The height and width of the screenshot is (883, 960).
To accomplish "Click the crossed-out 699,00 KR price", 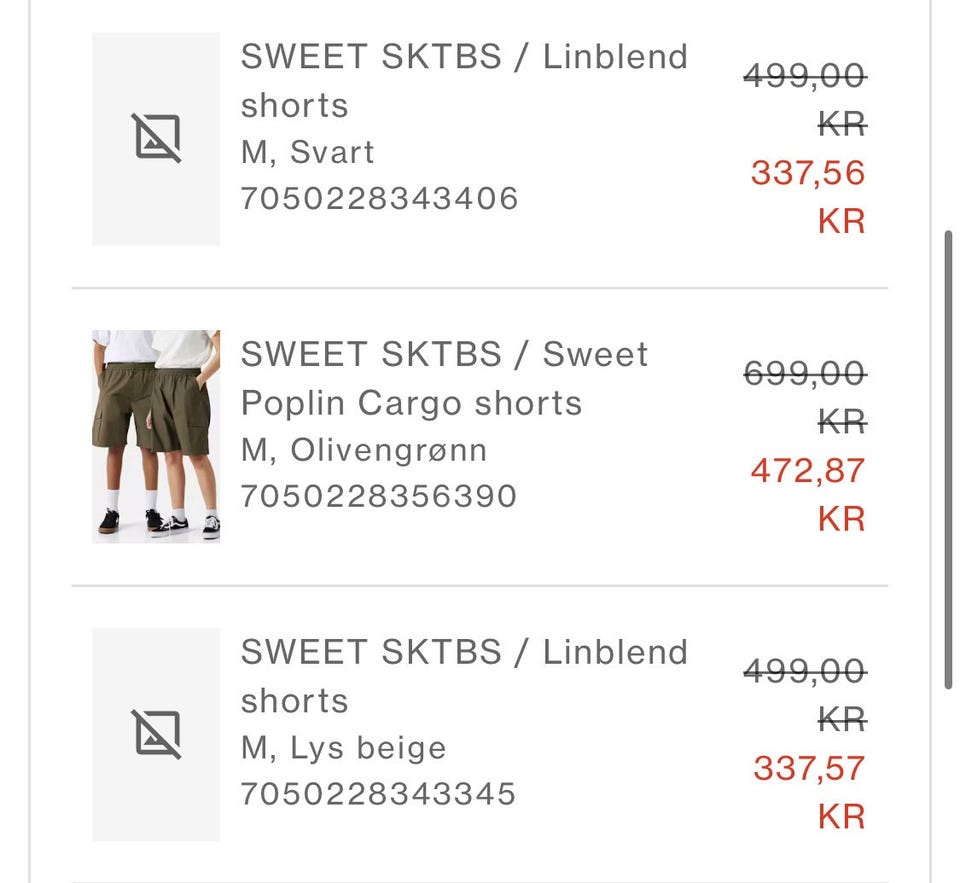I will [x=805, y=397].
